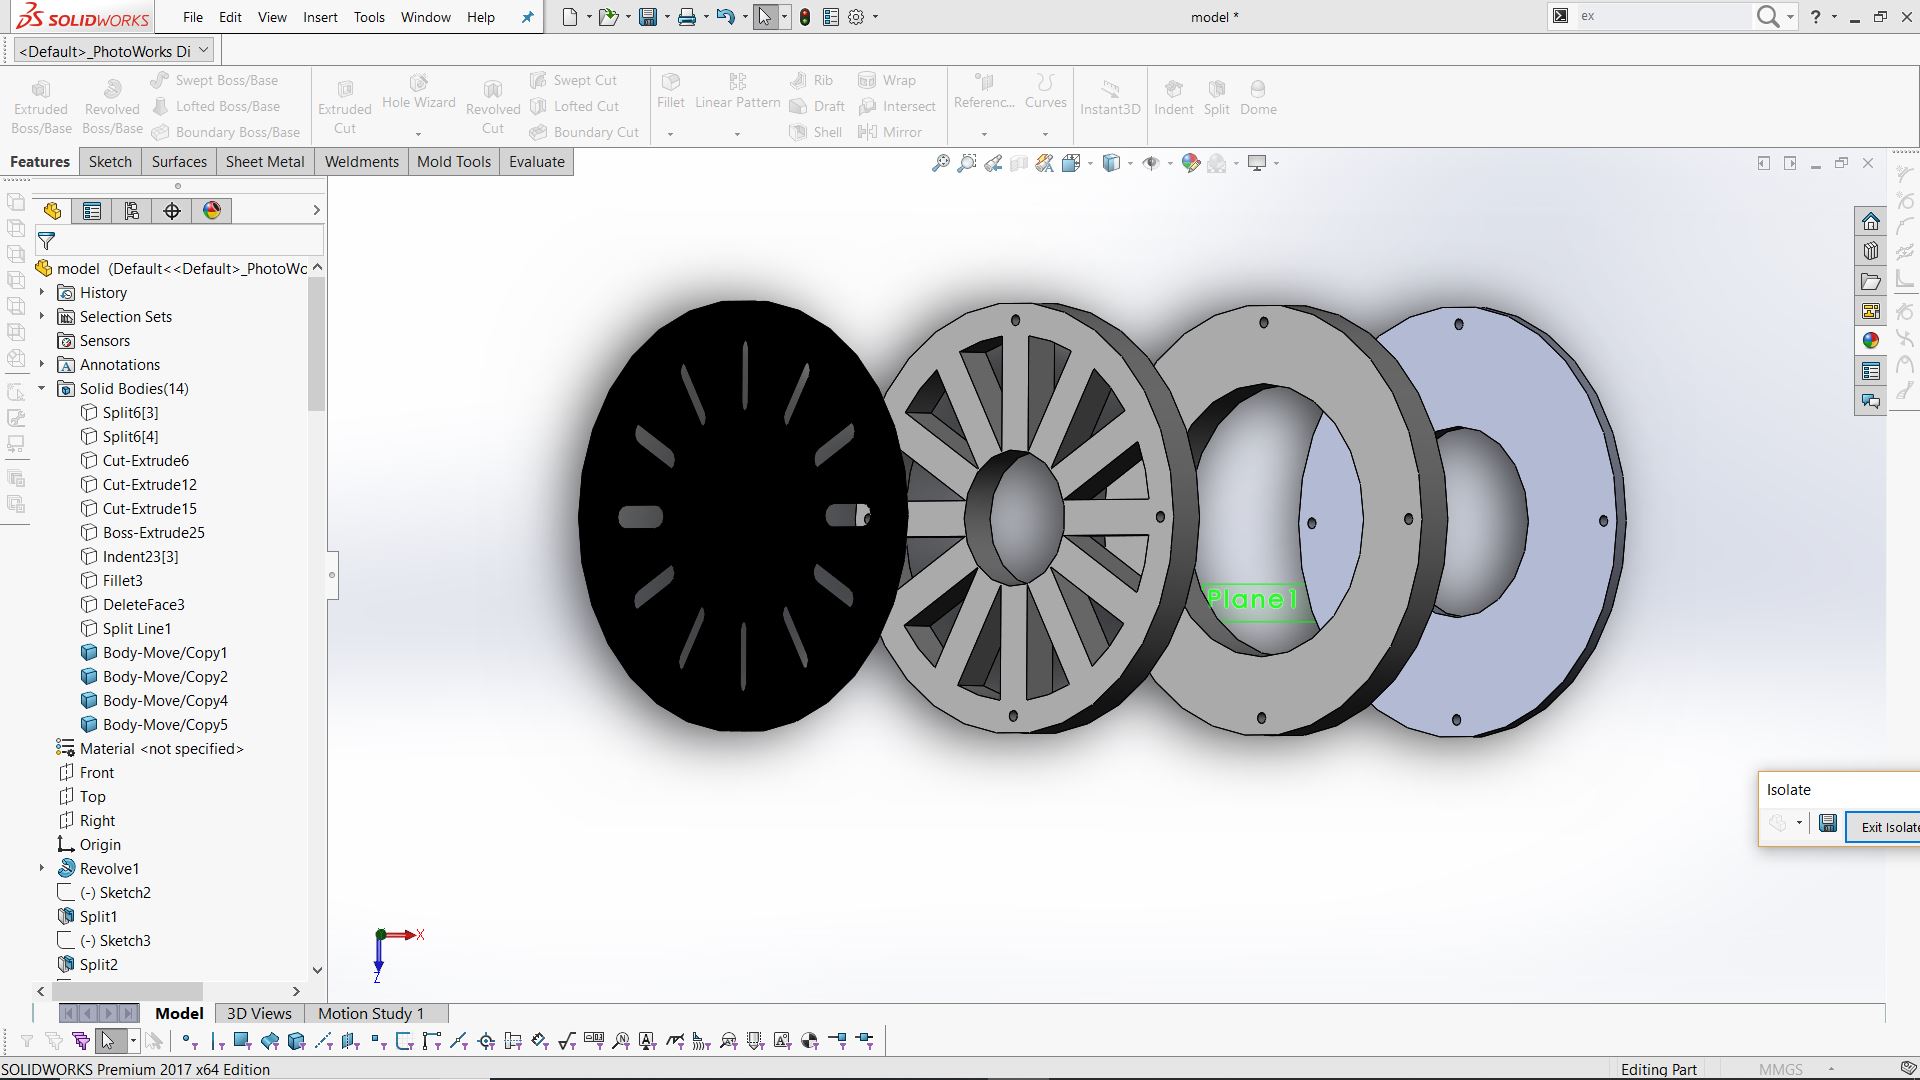1920x1080 pixels.
Task: Toggle the Hide/Show Items eye icon
Action: pos(1151,163)
